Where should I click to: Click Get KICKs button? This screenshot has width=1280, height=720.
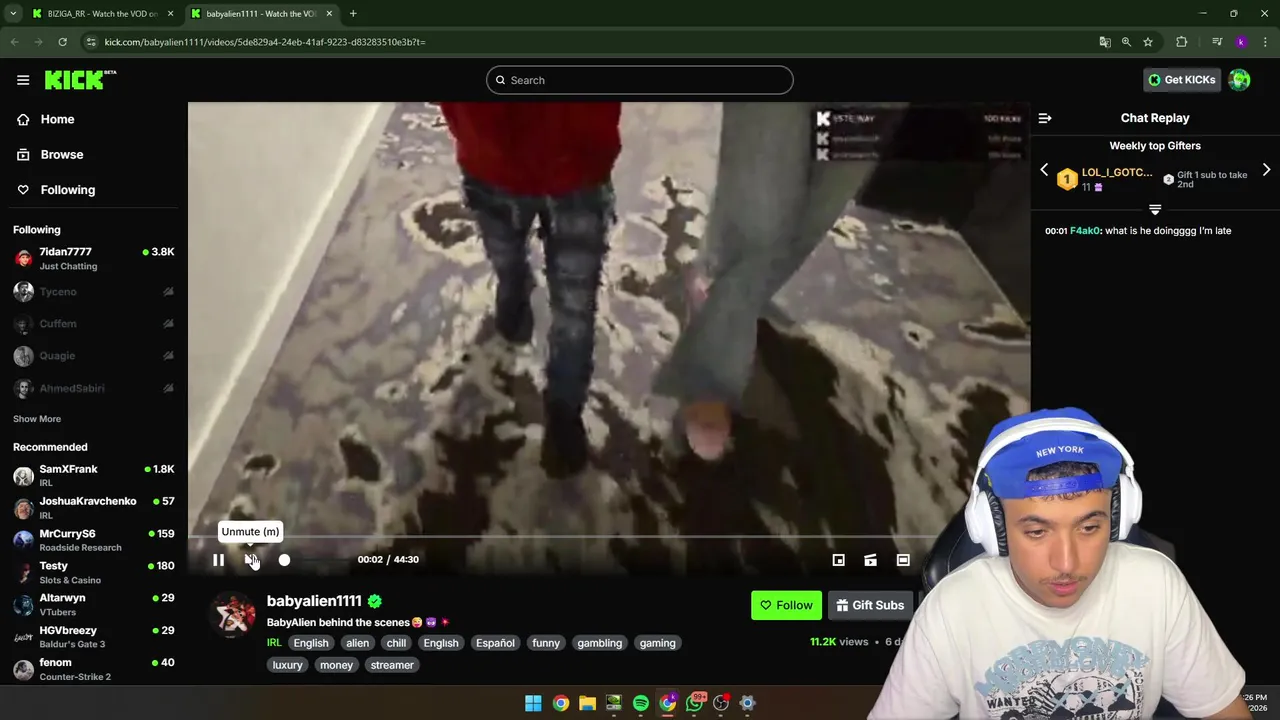pos(1181,80)
